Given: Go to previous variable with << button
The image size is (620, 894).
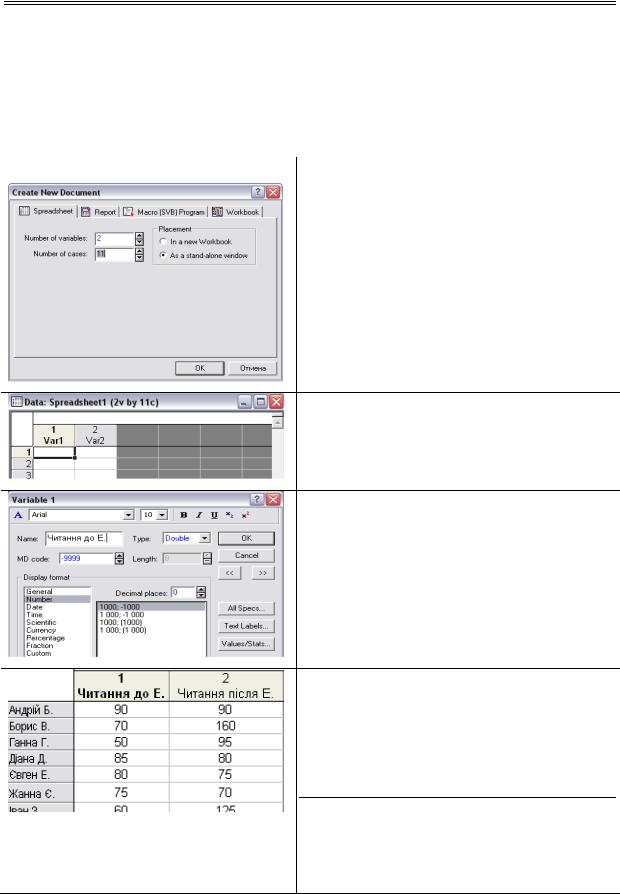Looking at the screenshot, I should coord(229,573).
